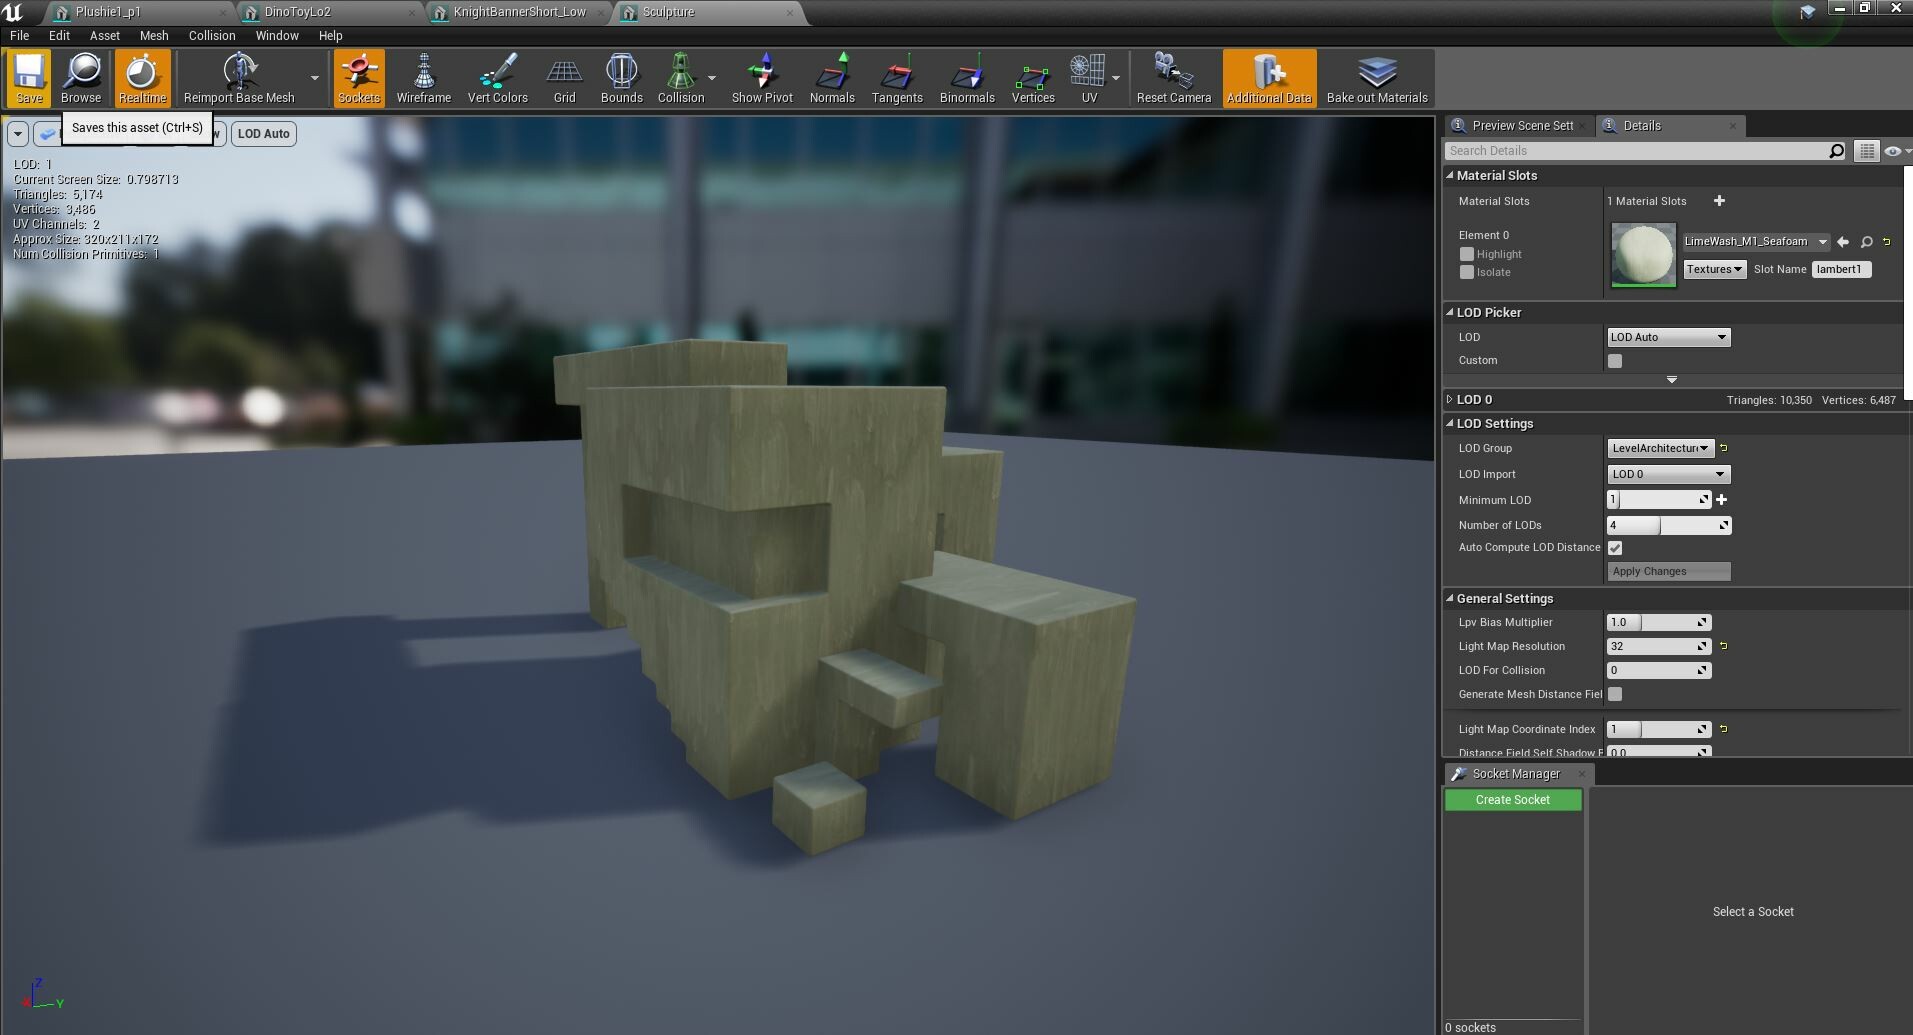This screenshot has width=1913, height=1035.
Task: Open the Collision menu
Action: pyautogui.click(x=211, y=35)
